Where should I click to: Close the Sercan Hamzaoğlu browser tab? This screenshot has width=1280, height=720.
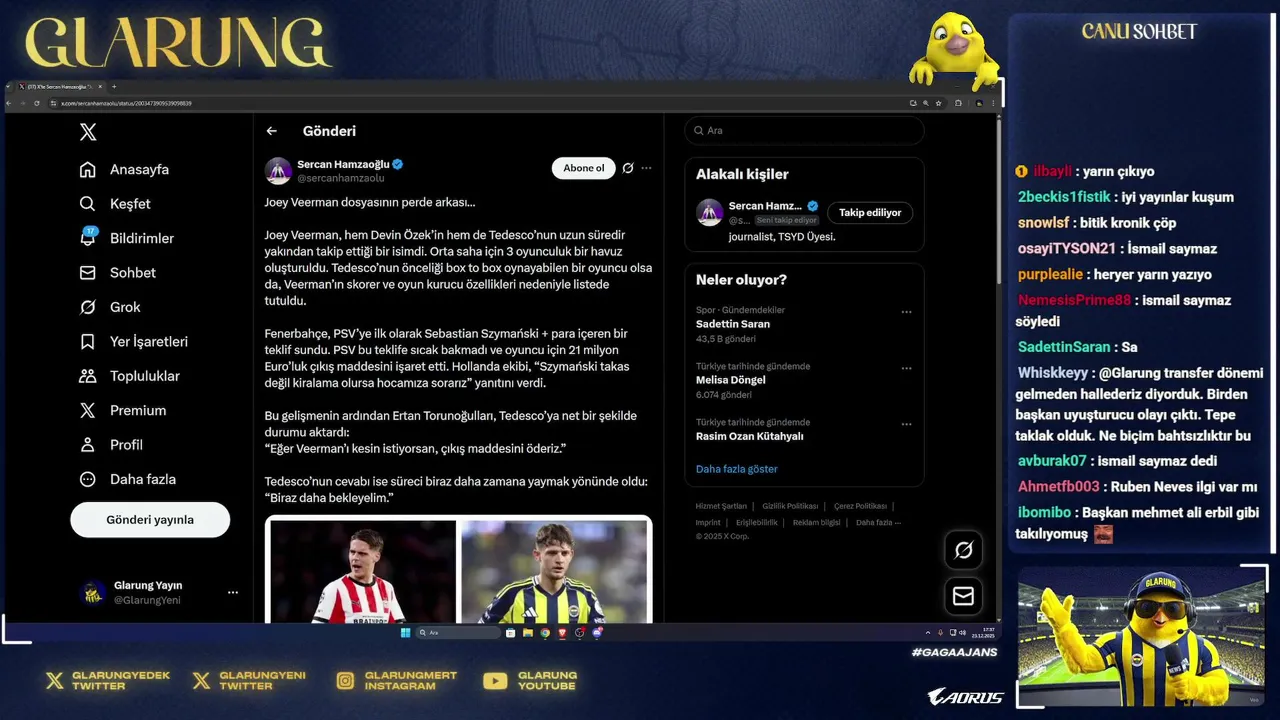(x=100, y=87)
